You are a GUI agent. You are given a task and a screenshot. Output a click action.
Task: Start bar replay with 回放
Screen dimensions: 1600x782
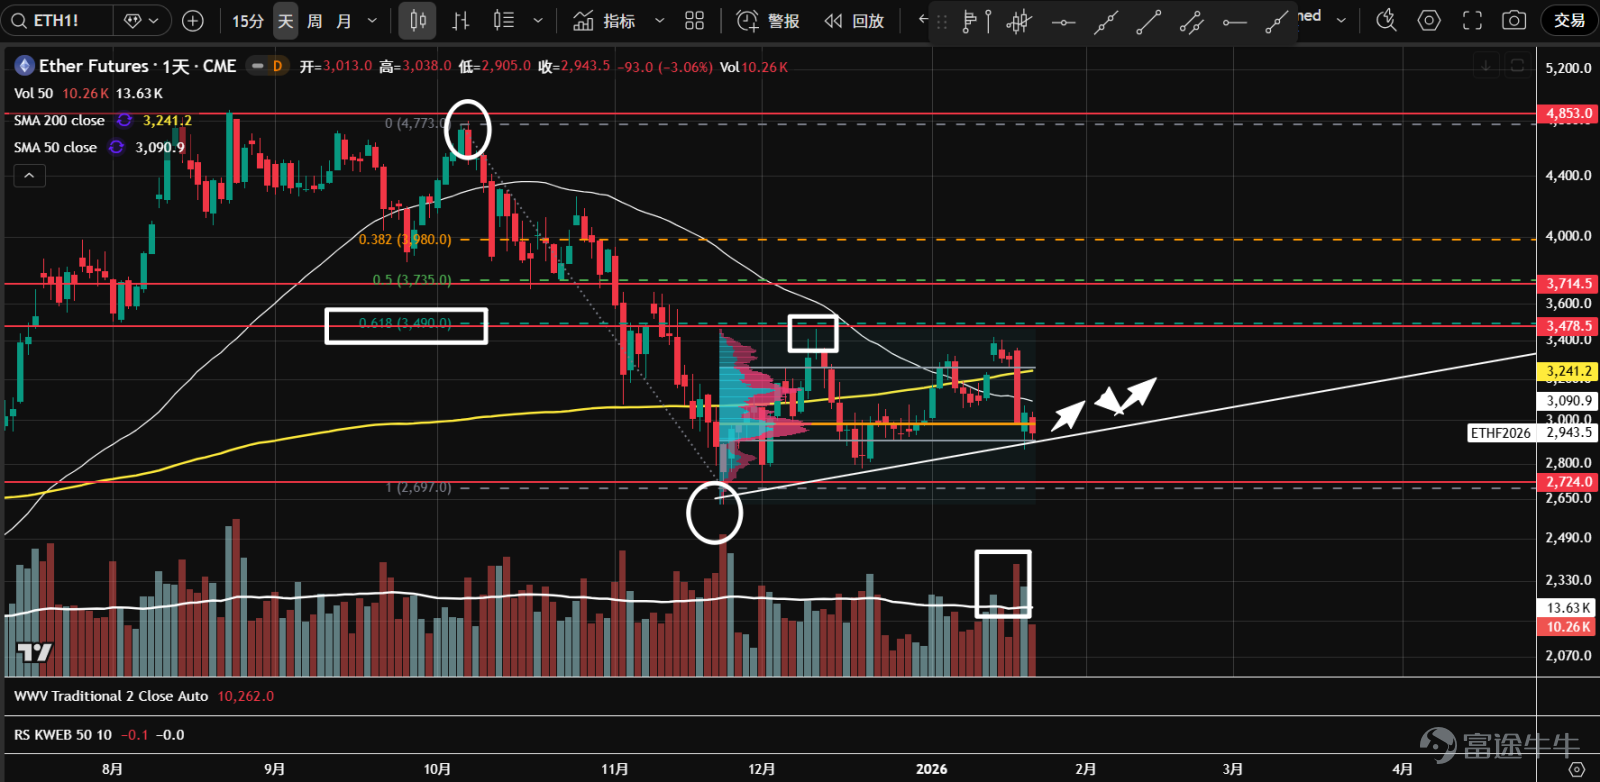[854, 20]
